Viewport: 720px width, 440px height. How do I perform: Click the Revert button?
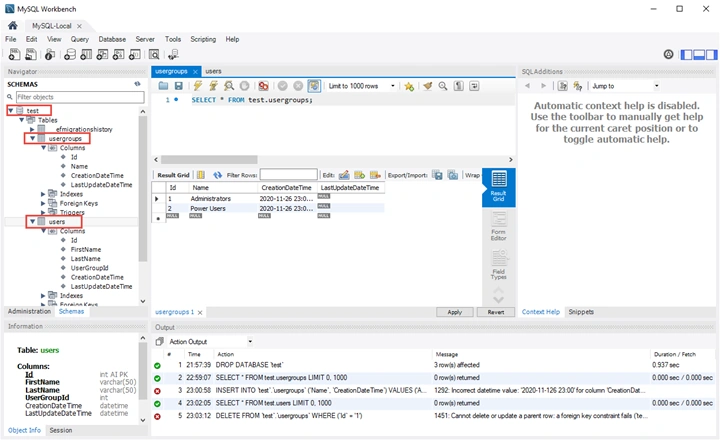[496, 312]
